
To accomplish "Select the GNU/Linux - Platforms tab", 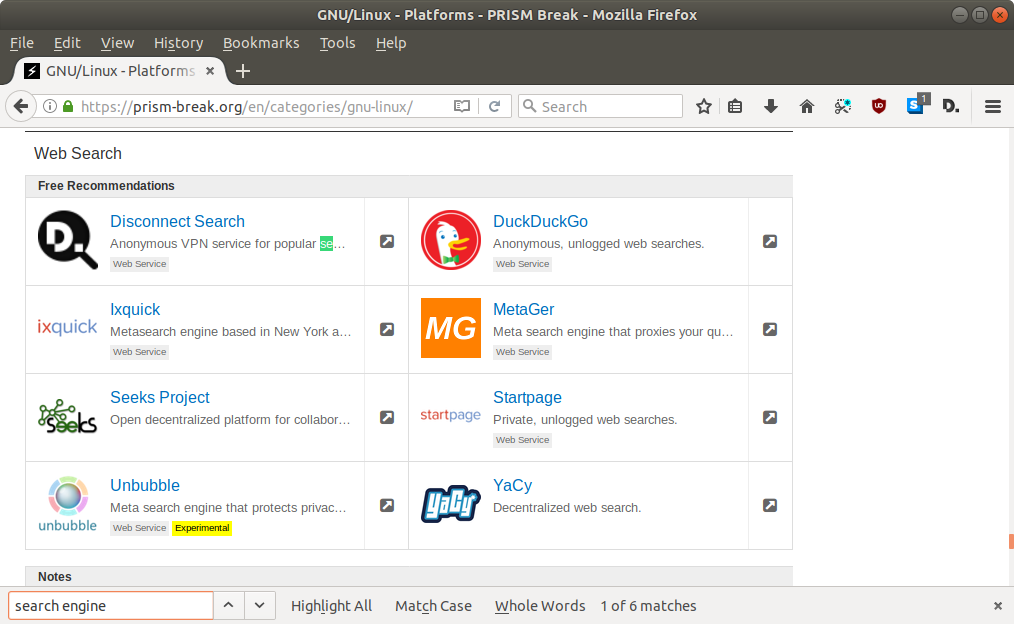I will point(120,71).
